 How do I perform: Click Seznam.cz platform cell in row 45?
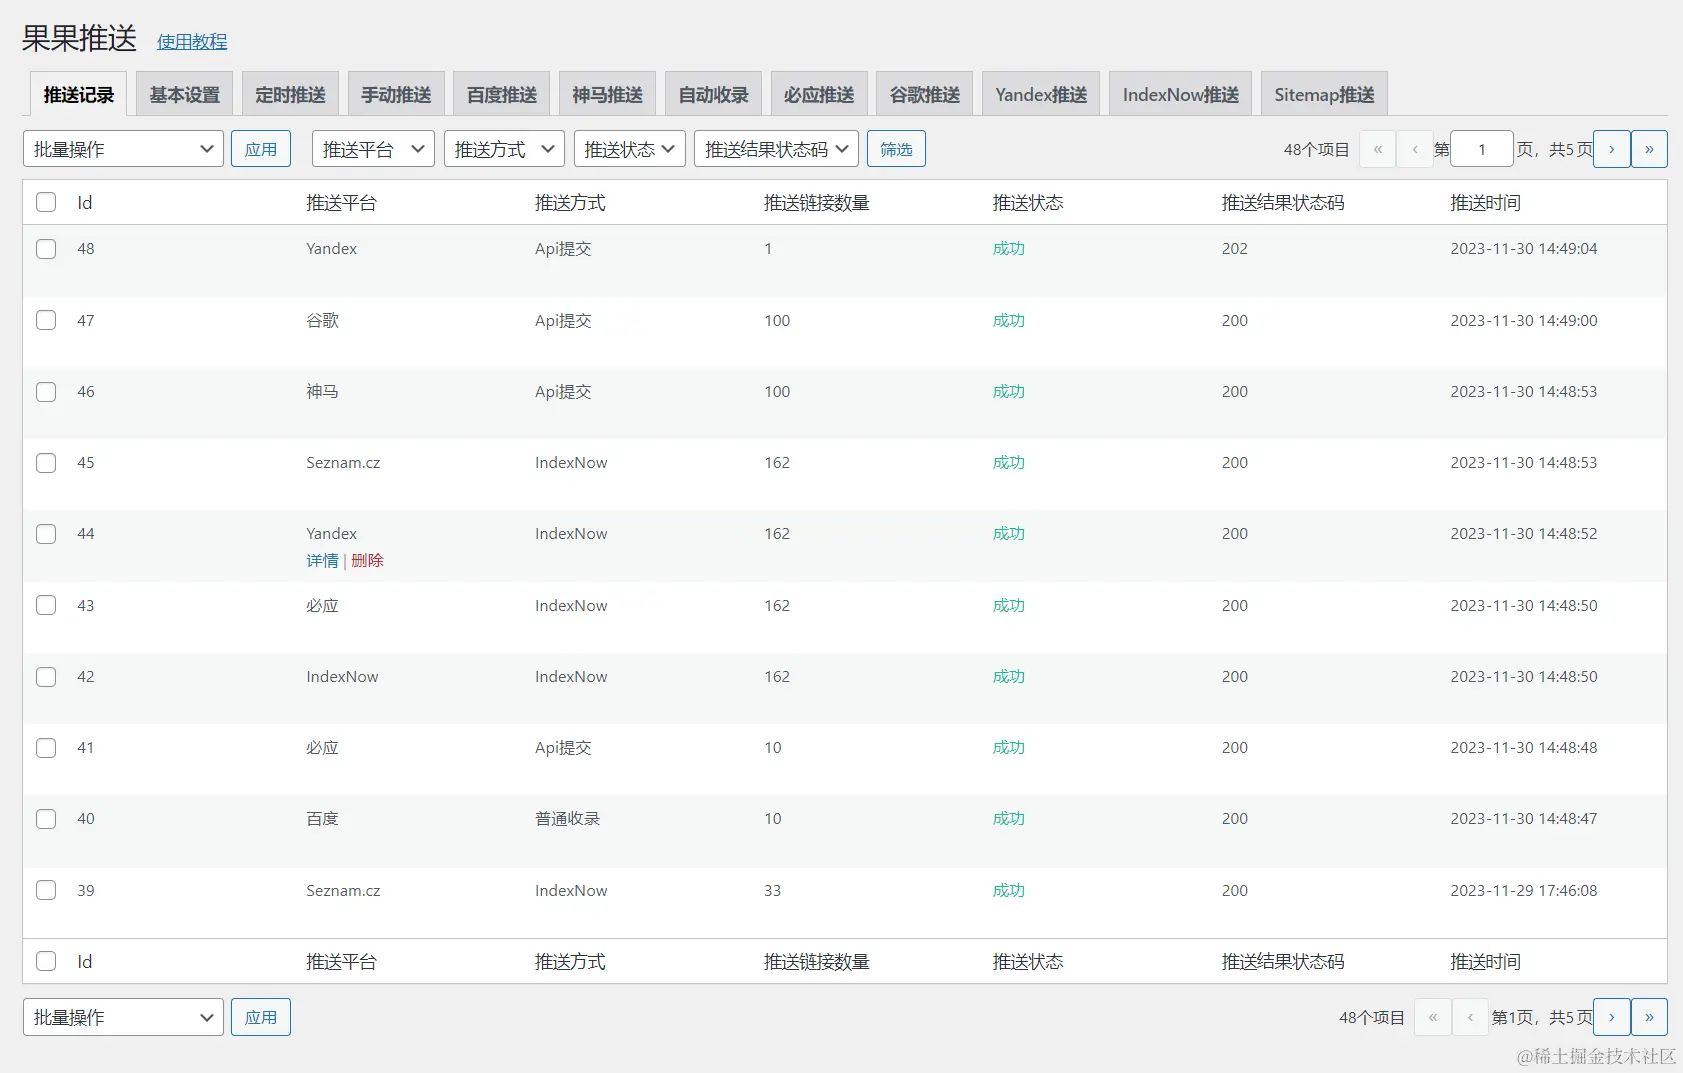point(343,462)
